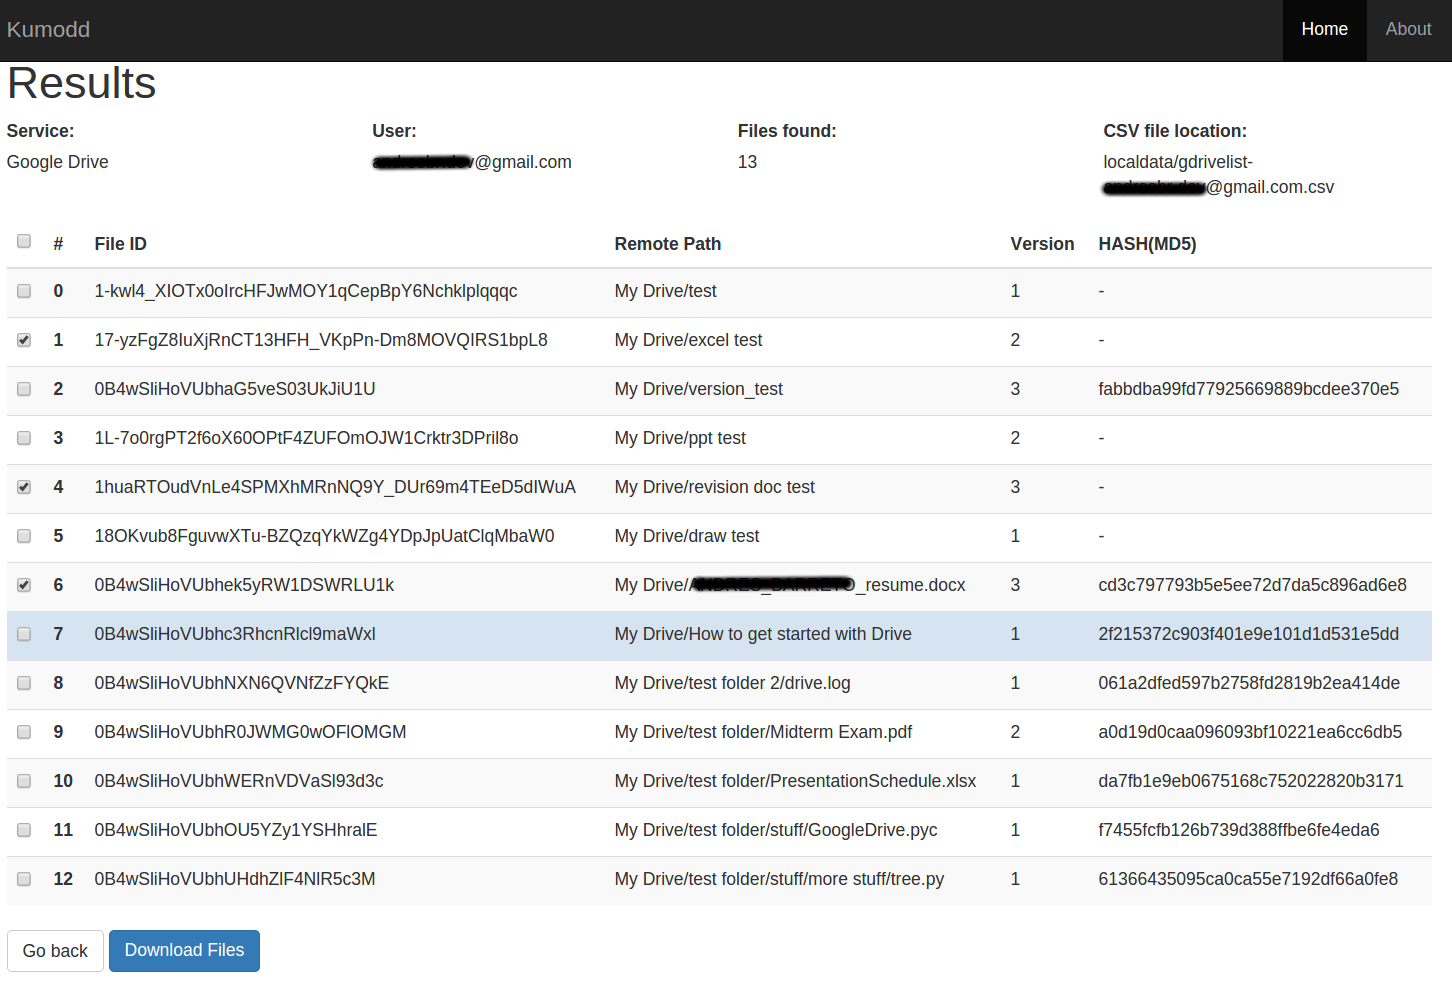
Task: Click the HASH(MD5) column header
Action: (1147, 244)
